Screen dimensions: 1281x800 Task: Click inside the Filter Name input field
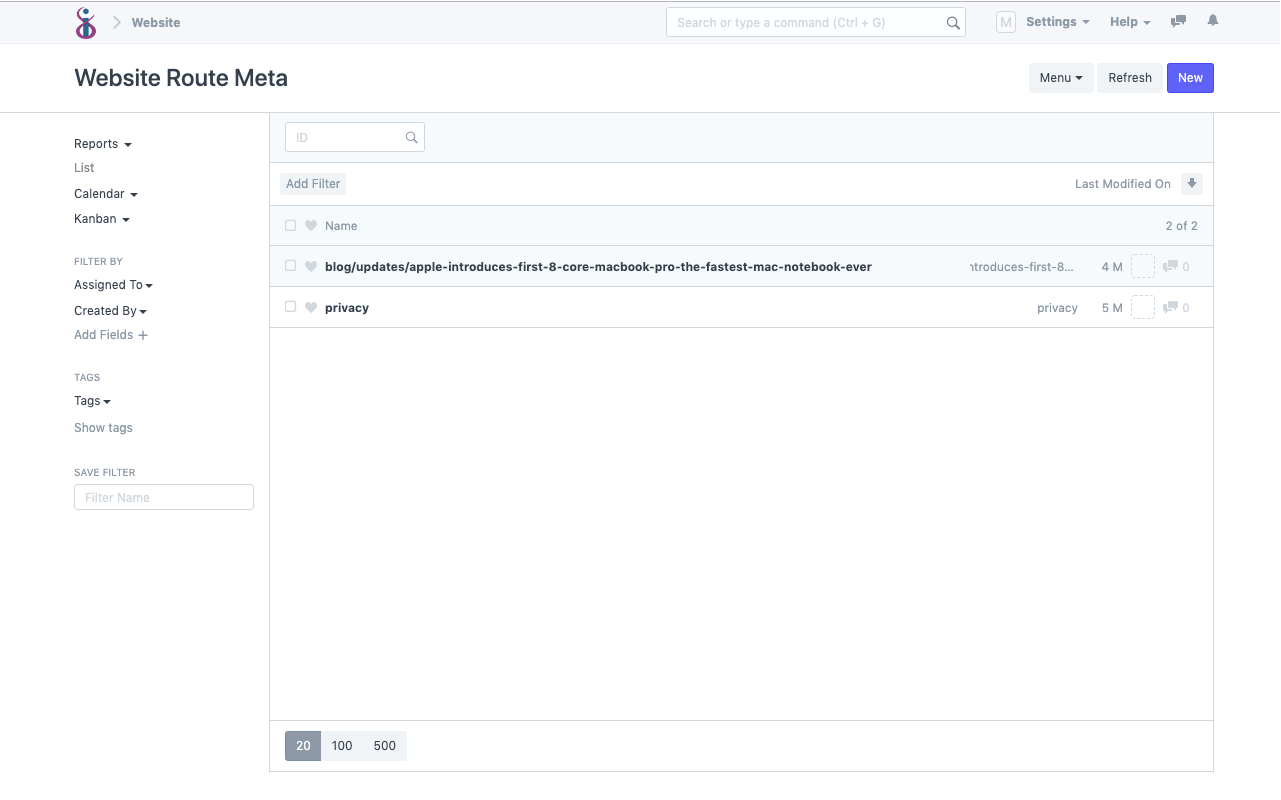[x=163, y=497]
